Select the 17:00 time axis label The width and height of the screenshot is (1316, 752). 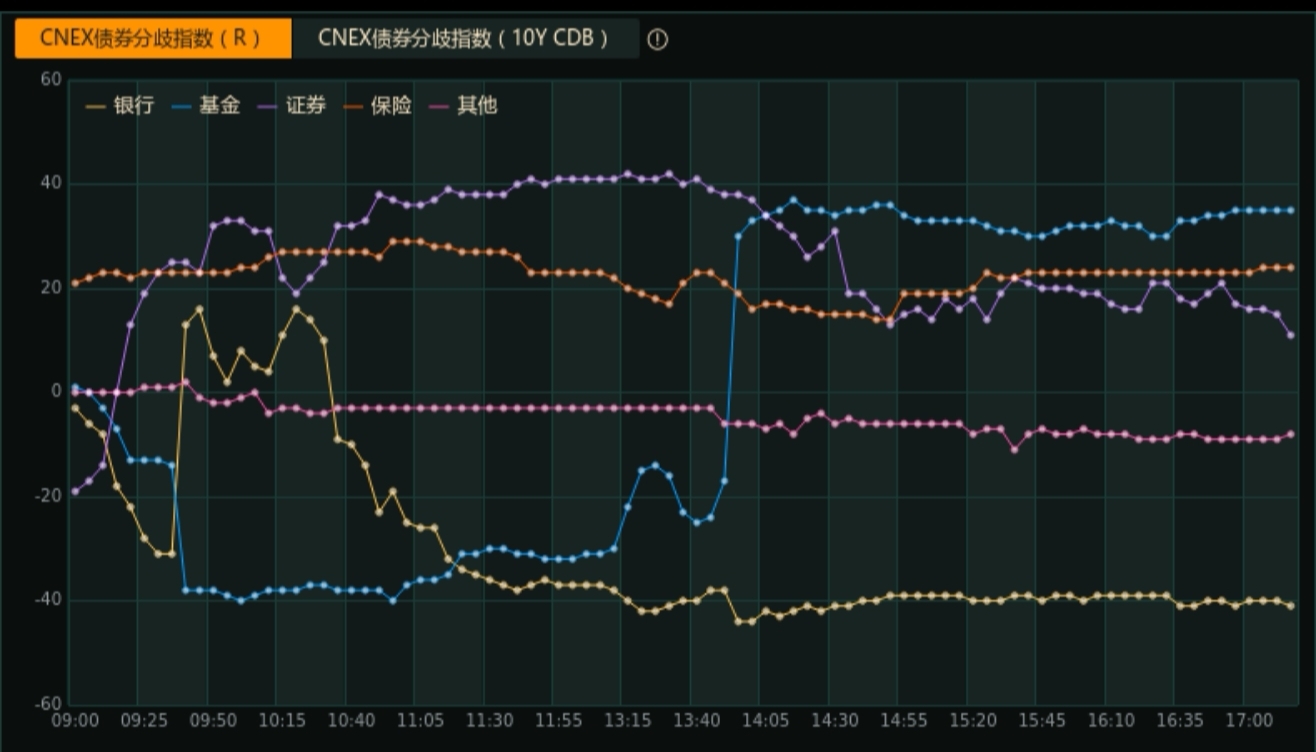(1249, 720)
